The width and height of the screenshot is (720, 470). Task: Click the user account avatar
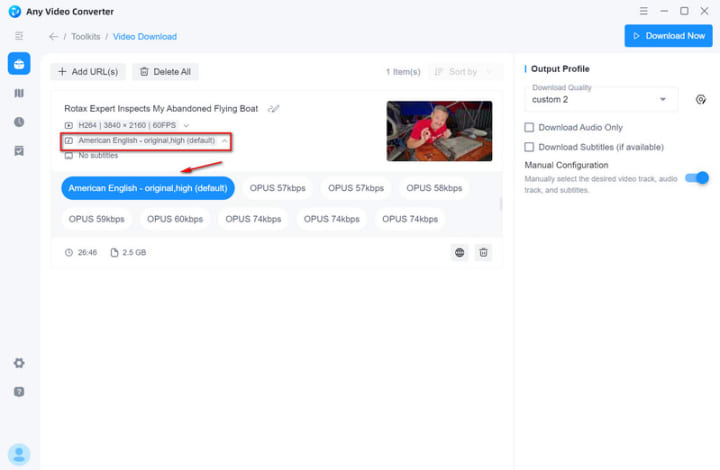point(19,455)
